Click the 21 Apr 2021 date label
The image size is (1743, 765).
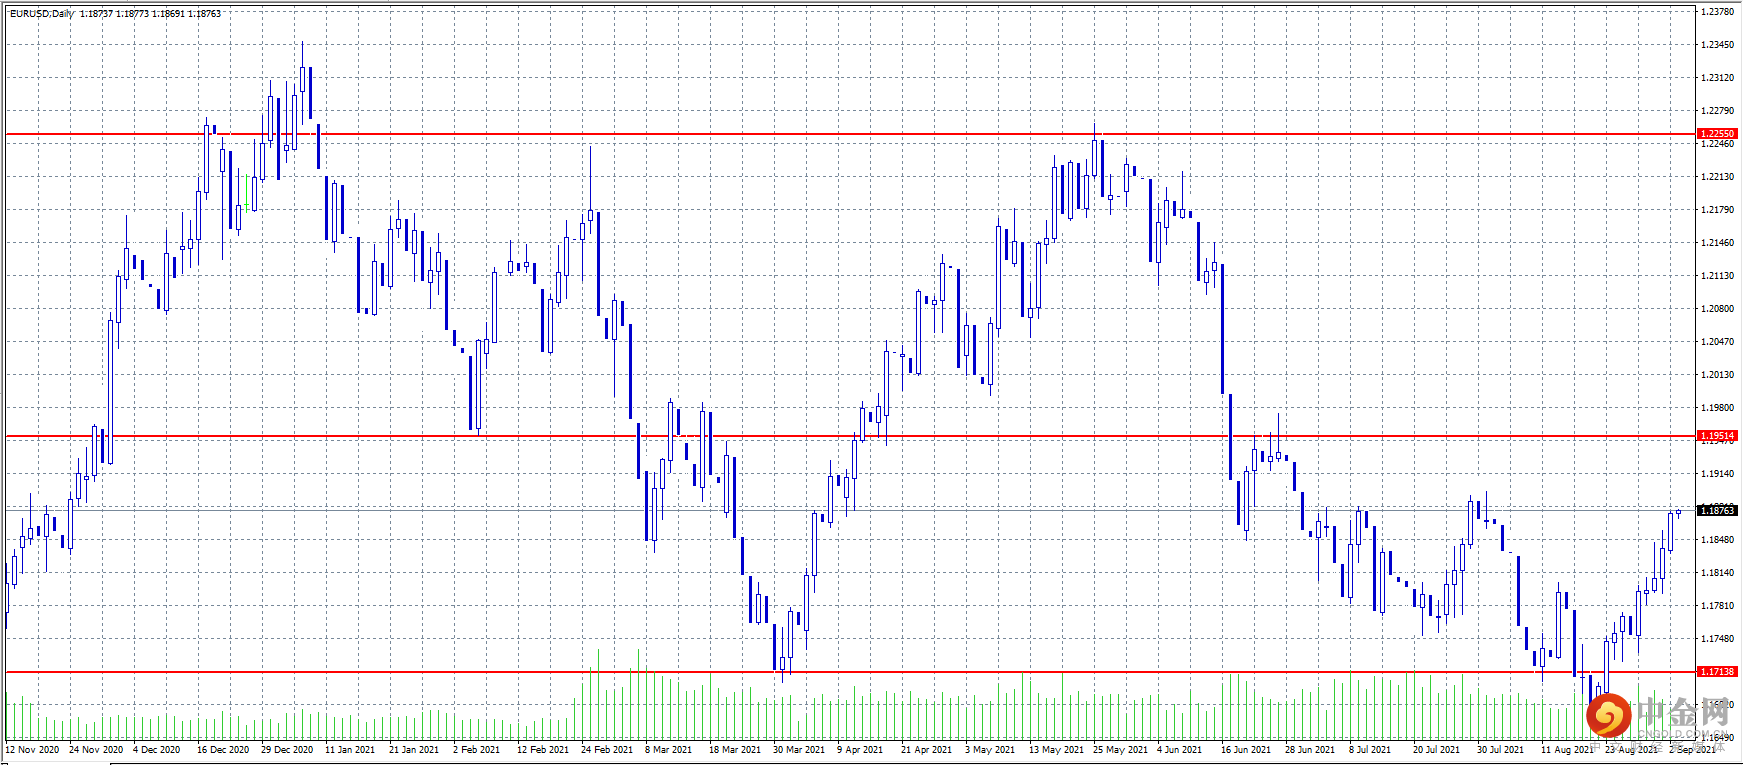[x=927, y=750]
